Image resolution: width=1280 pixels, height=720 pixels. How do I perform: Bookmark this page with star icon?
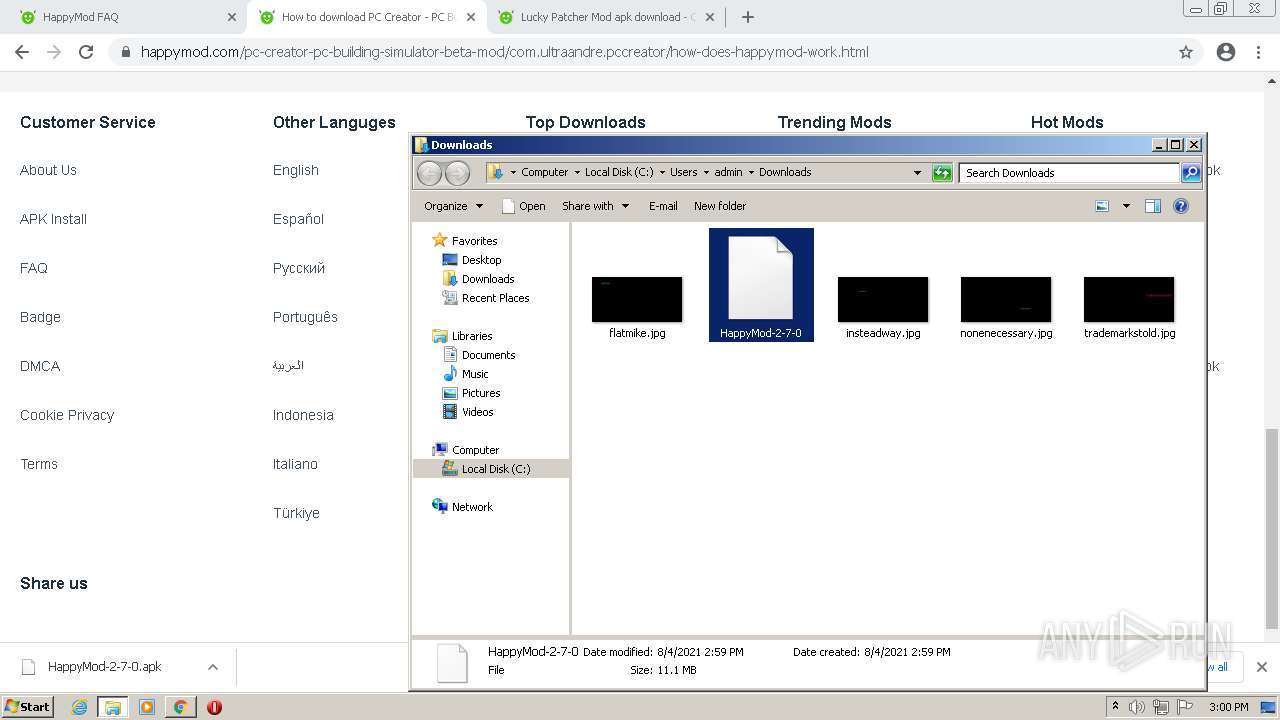point(1186,52)
